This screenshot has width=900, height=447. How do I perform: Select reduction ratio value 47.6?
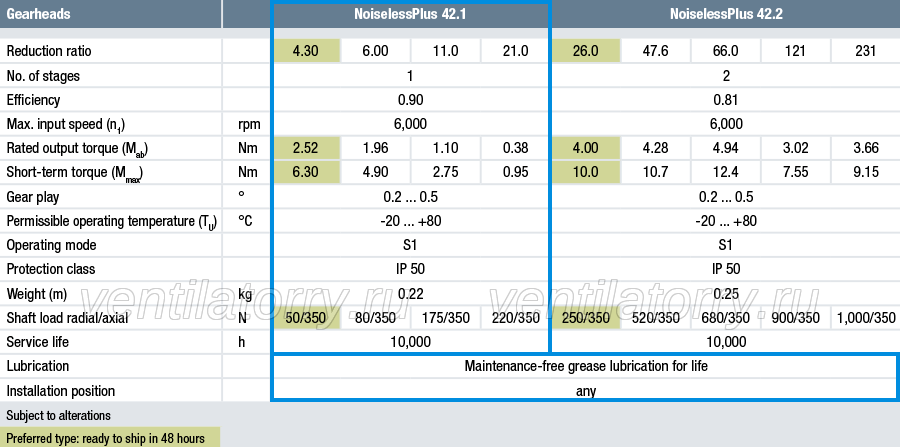tap(655, 51)
